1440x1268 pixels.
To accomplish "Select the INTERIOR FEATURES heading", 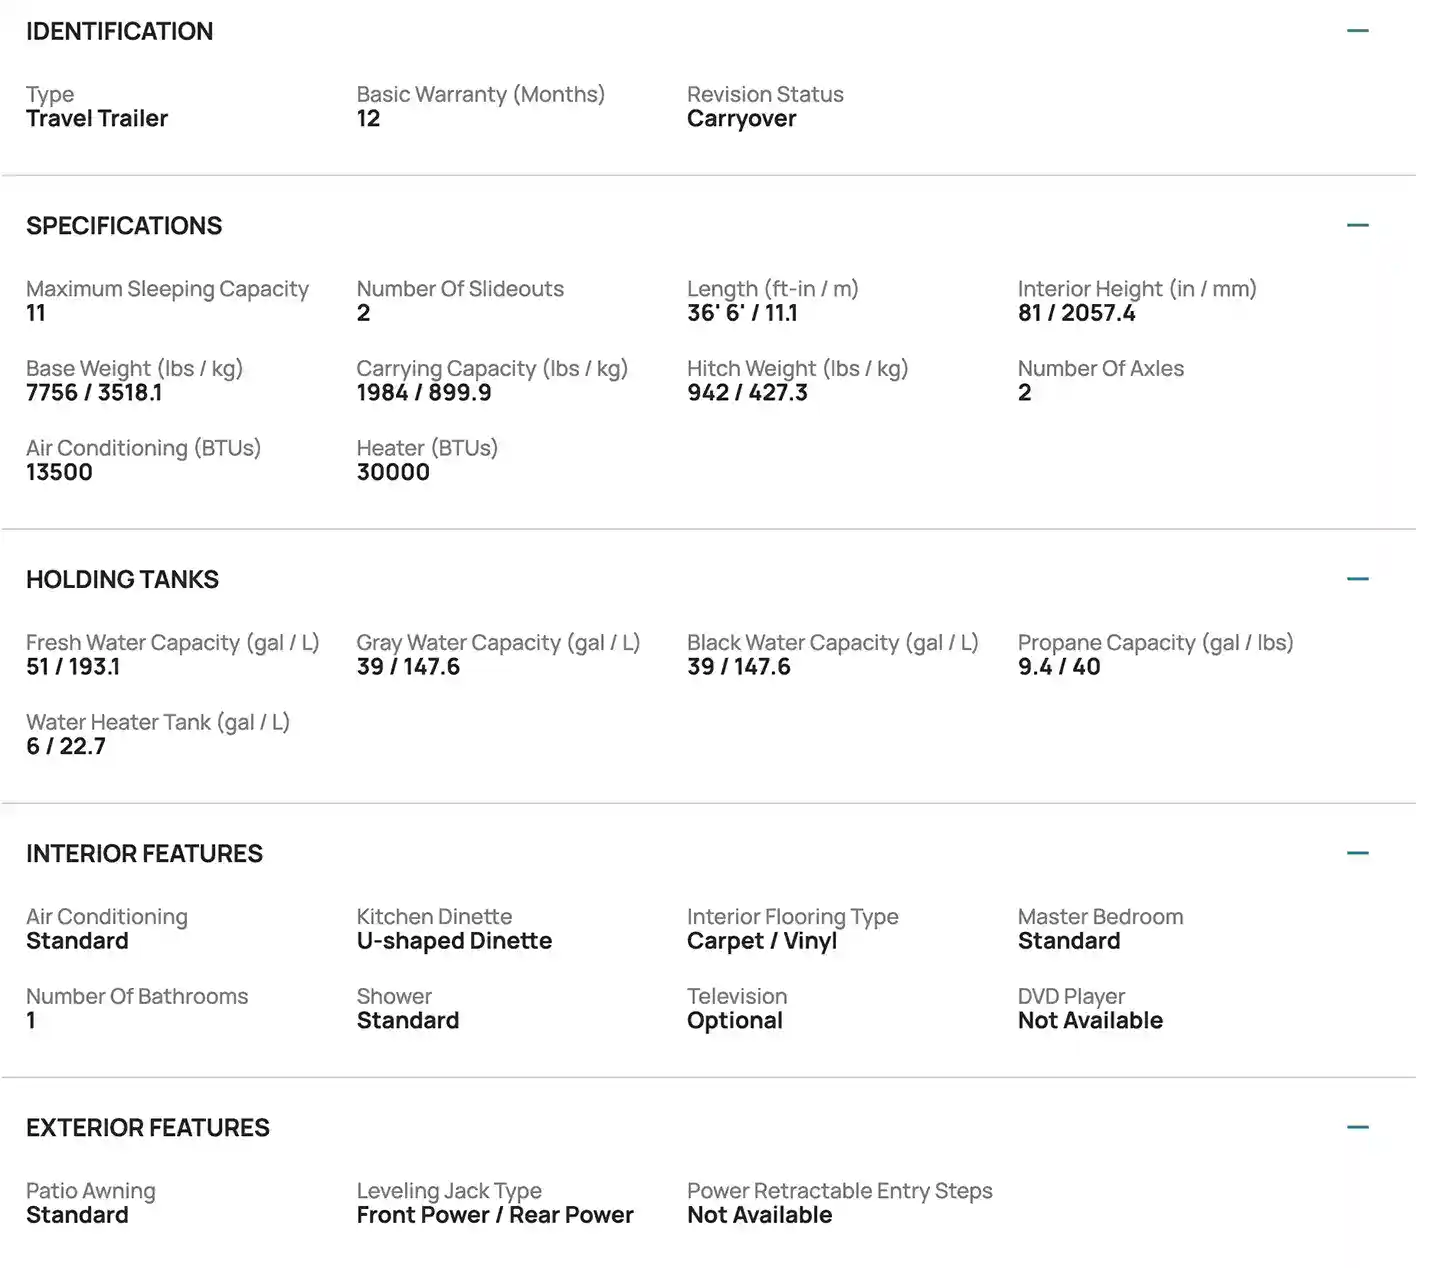I will (x=144, y=854).
